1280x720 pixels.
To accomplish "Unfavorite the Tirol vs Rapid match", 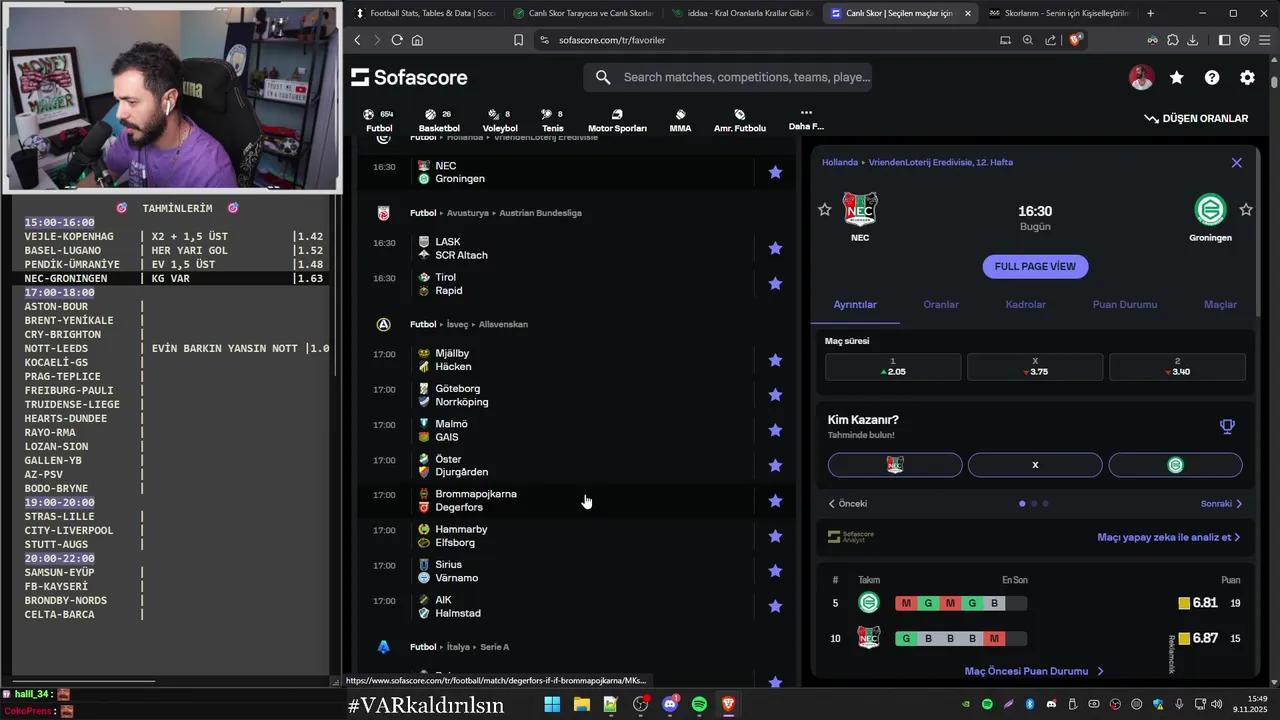I will pyautogui.click(x=775, y=284).
